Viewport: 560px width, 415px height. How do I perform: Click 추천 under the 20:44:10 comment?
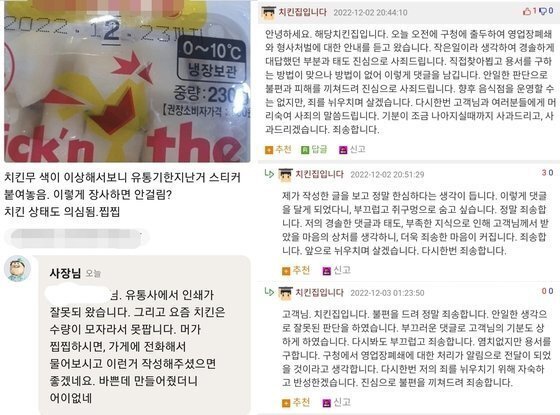click(279, 149)
